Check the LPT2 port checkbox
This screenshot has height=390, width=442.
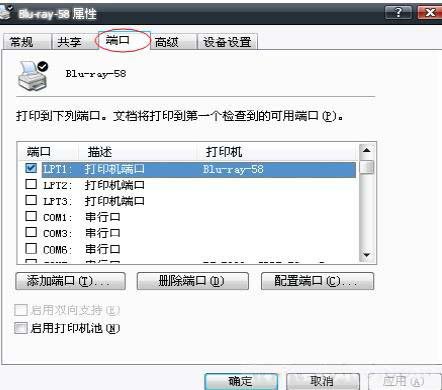click(31, 184)
